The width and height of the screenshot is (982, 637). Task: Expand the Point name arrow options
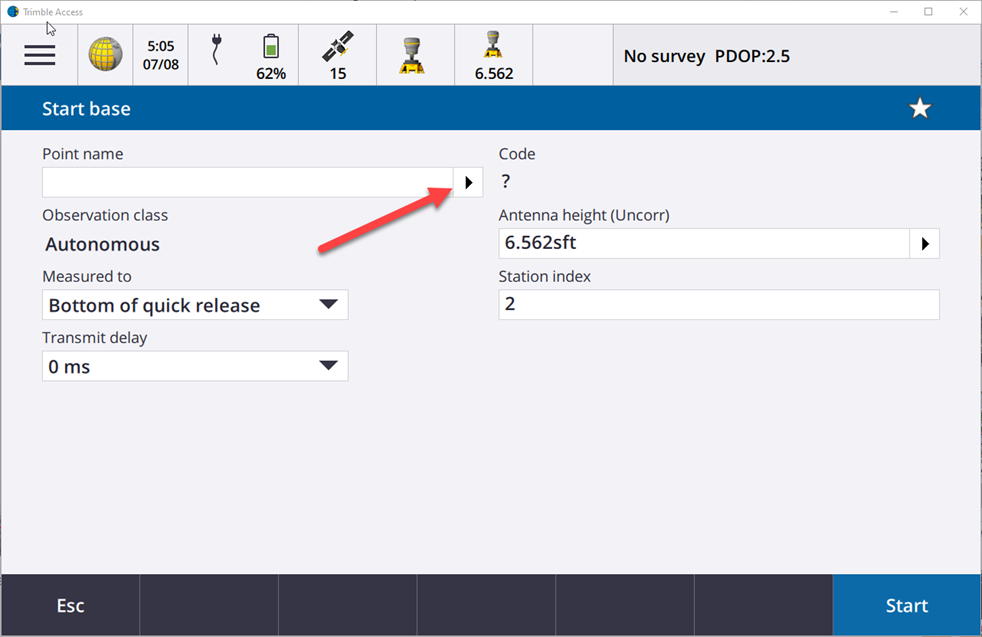pos(468,182)
